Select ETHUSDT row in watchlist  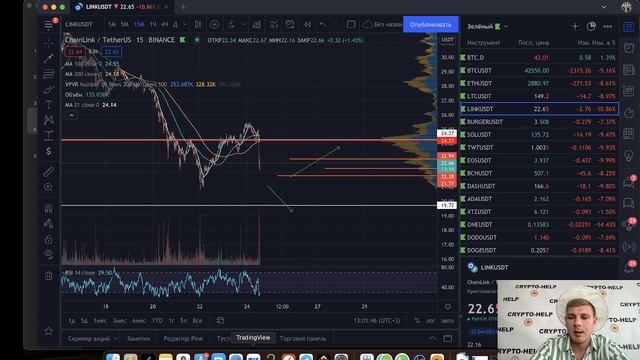539,83
